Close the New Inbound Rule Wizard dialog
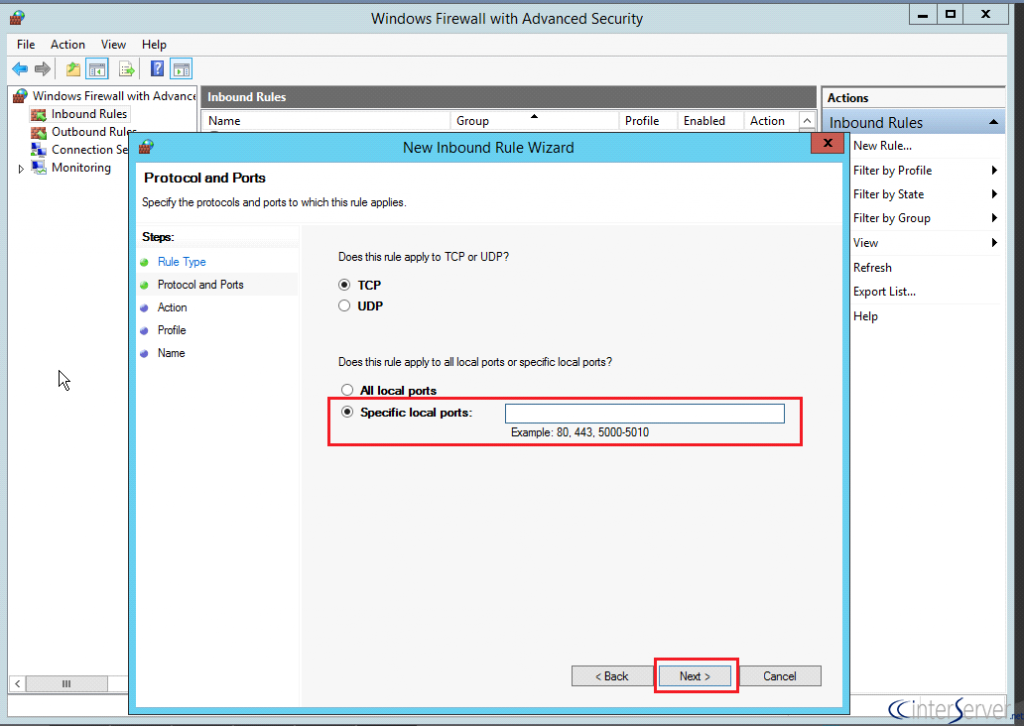The height and width of the screenshot is (726, 1024). (827, 143)
